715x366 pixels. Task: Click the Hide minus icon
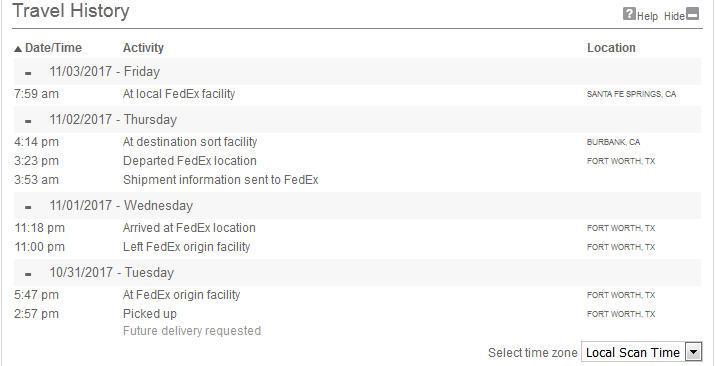[x=692, y=14]
